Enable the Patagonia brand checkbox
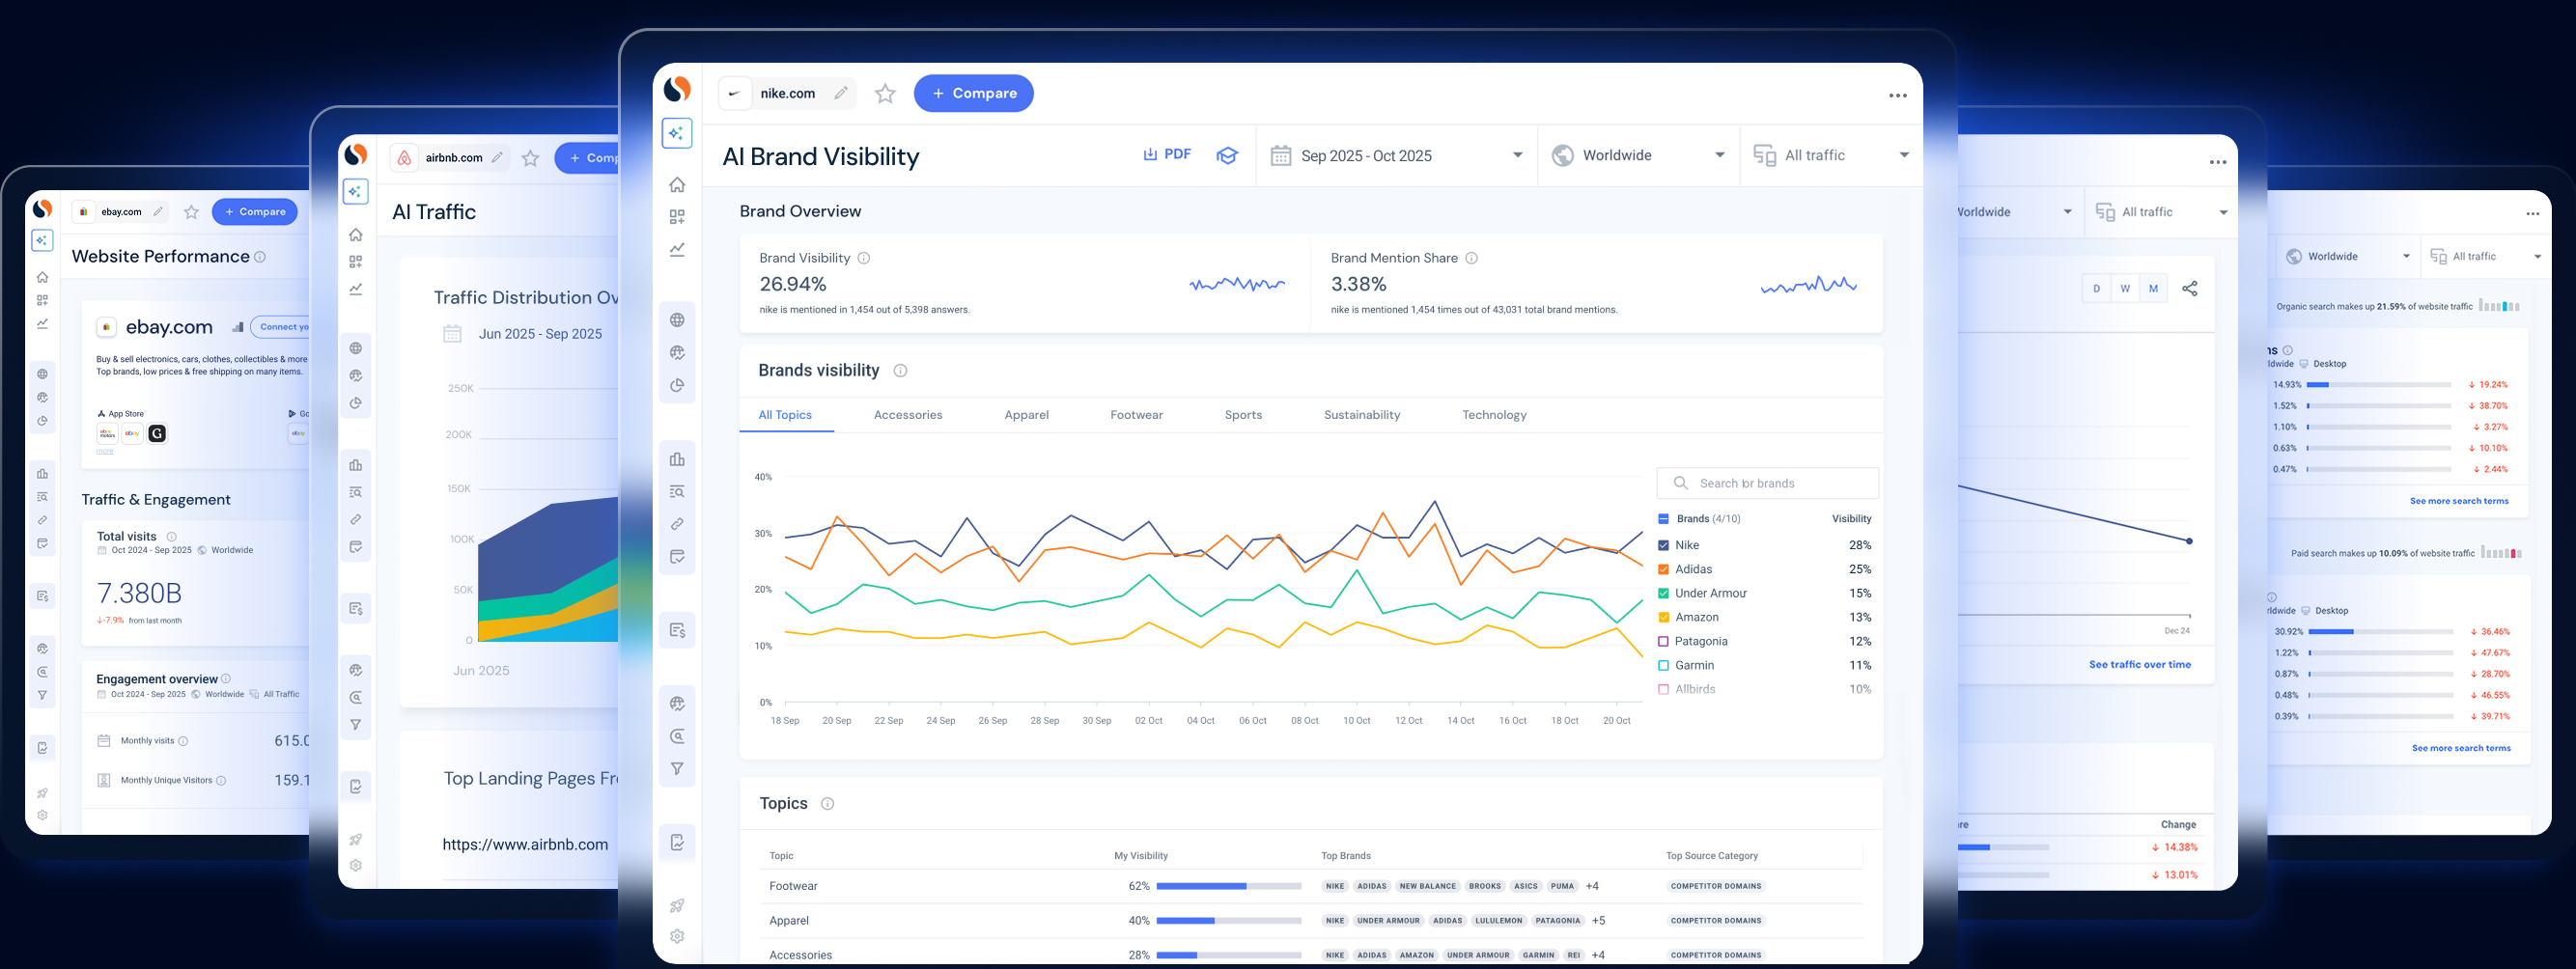This screenshot has height=969, width=2576. coord(1664,641)
